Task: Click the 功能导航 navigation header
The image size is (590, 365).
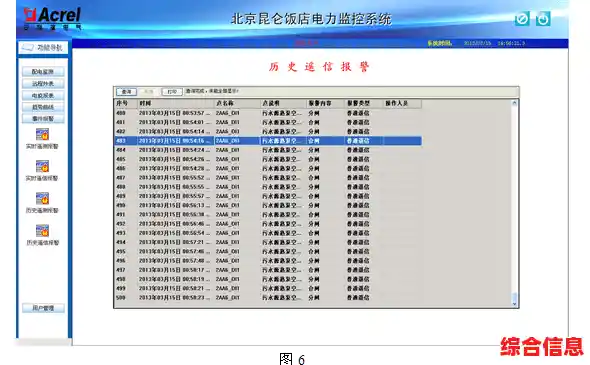Action: tap(43, 47)
